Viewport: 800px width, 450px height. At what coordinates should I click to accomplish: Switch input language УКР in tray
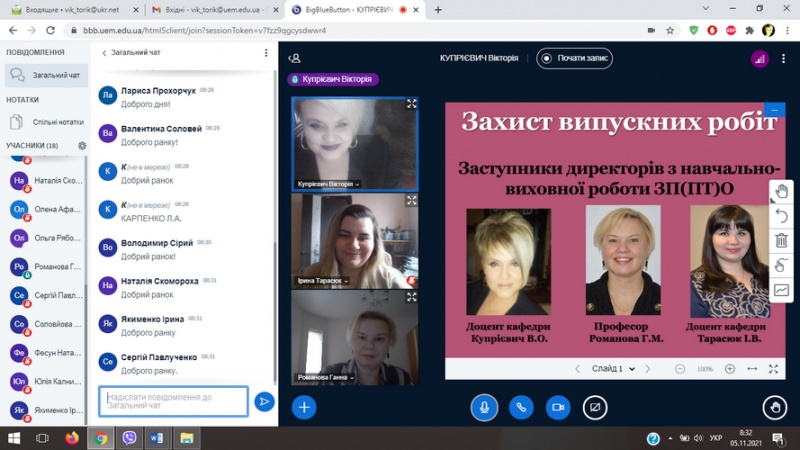click(715, 438)
